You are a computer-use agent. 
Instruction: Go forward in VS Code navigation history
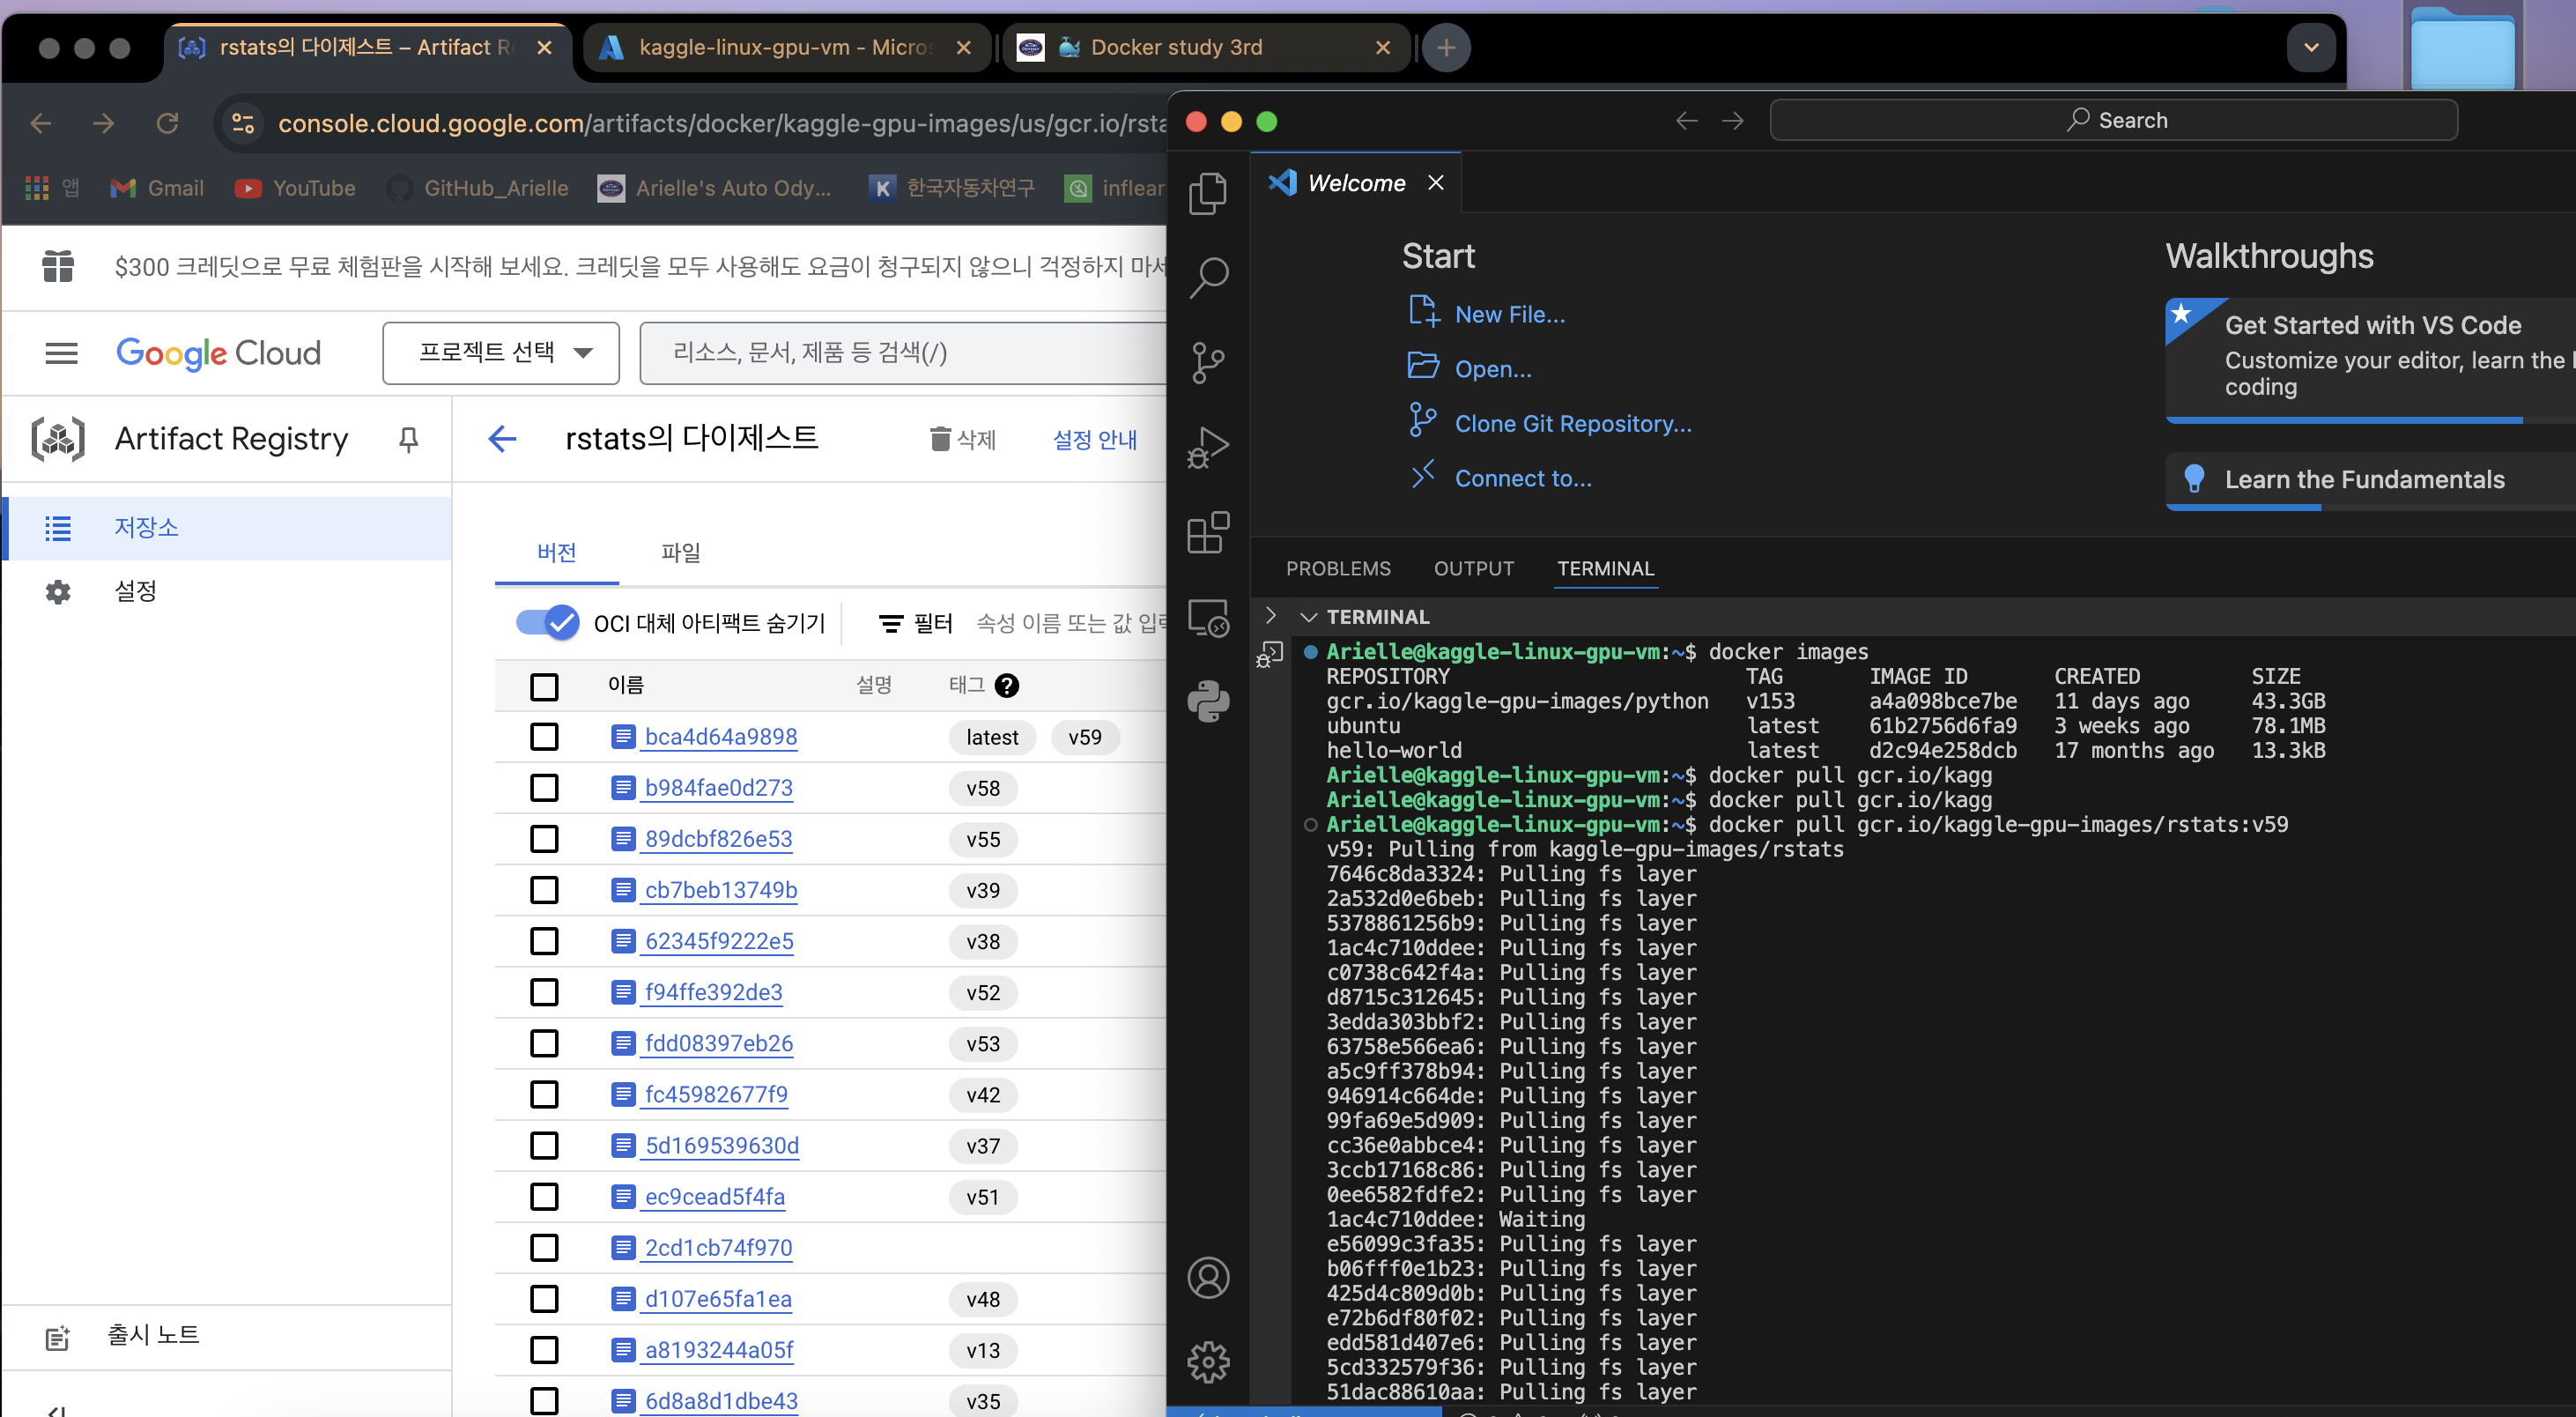tap(1733, 121)
